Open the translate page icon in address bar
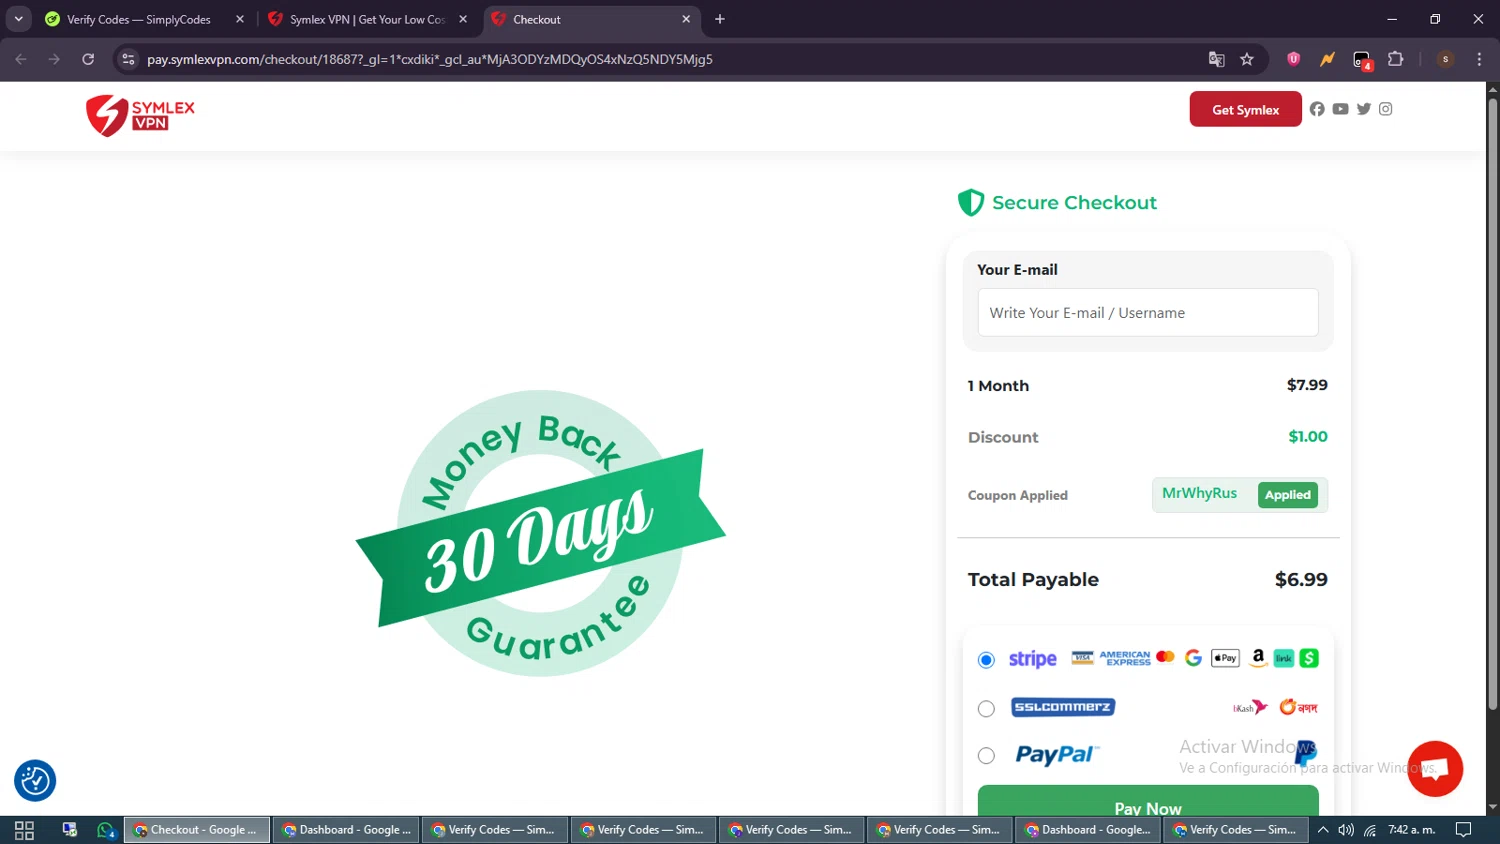This screenshot has height=844, width=1500. coord(1216,59)
